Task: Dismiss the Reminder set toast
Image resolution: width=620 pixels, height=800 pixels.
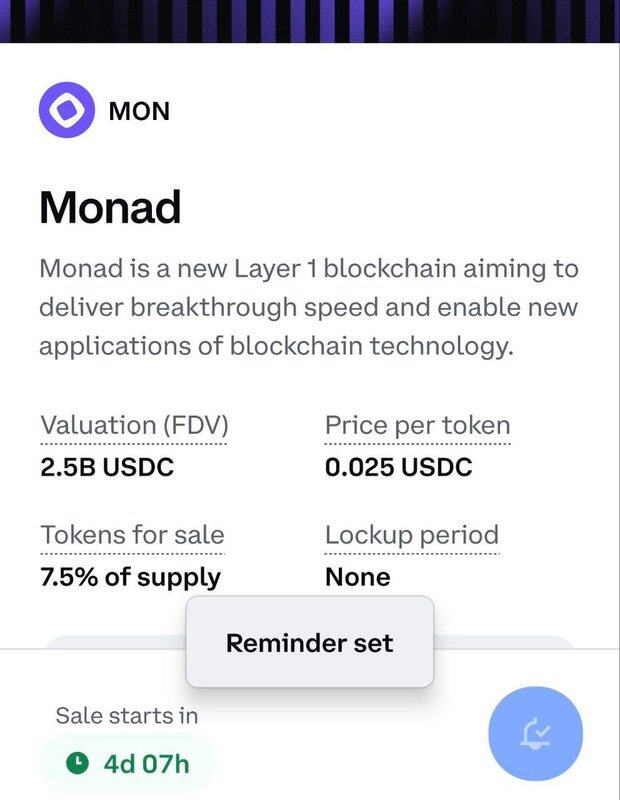Action: 309,642
